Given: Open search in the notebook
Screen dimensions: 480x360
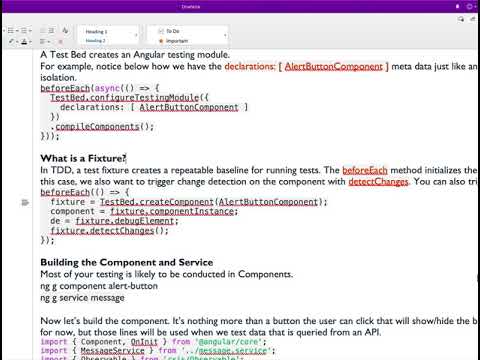Looking at the screenshot, I should [x=461, y=19].
